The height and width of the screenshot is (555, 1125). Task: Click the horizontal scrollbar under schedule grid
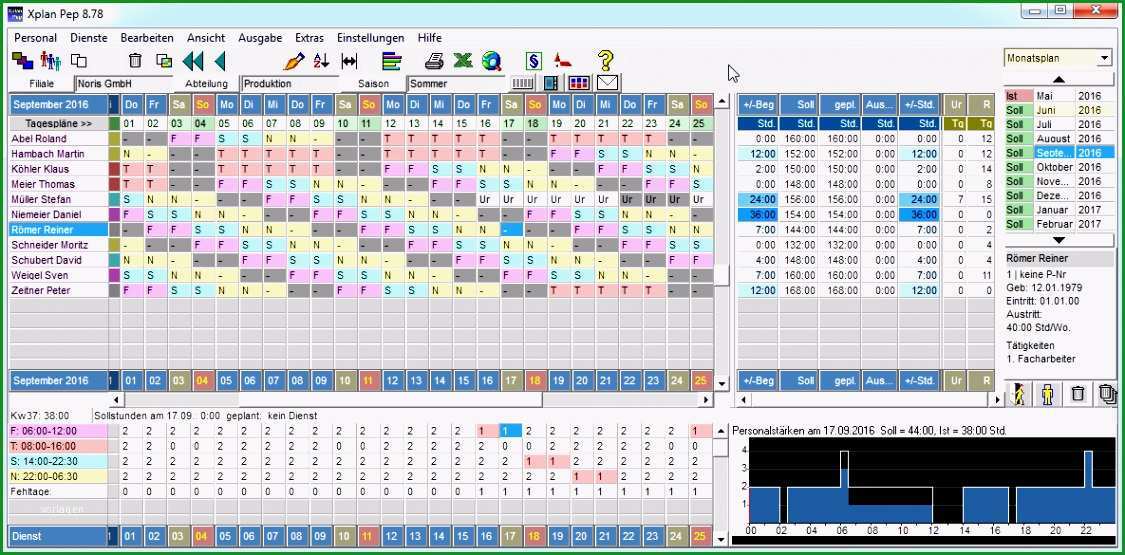[x=411, y=399]
